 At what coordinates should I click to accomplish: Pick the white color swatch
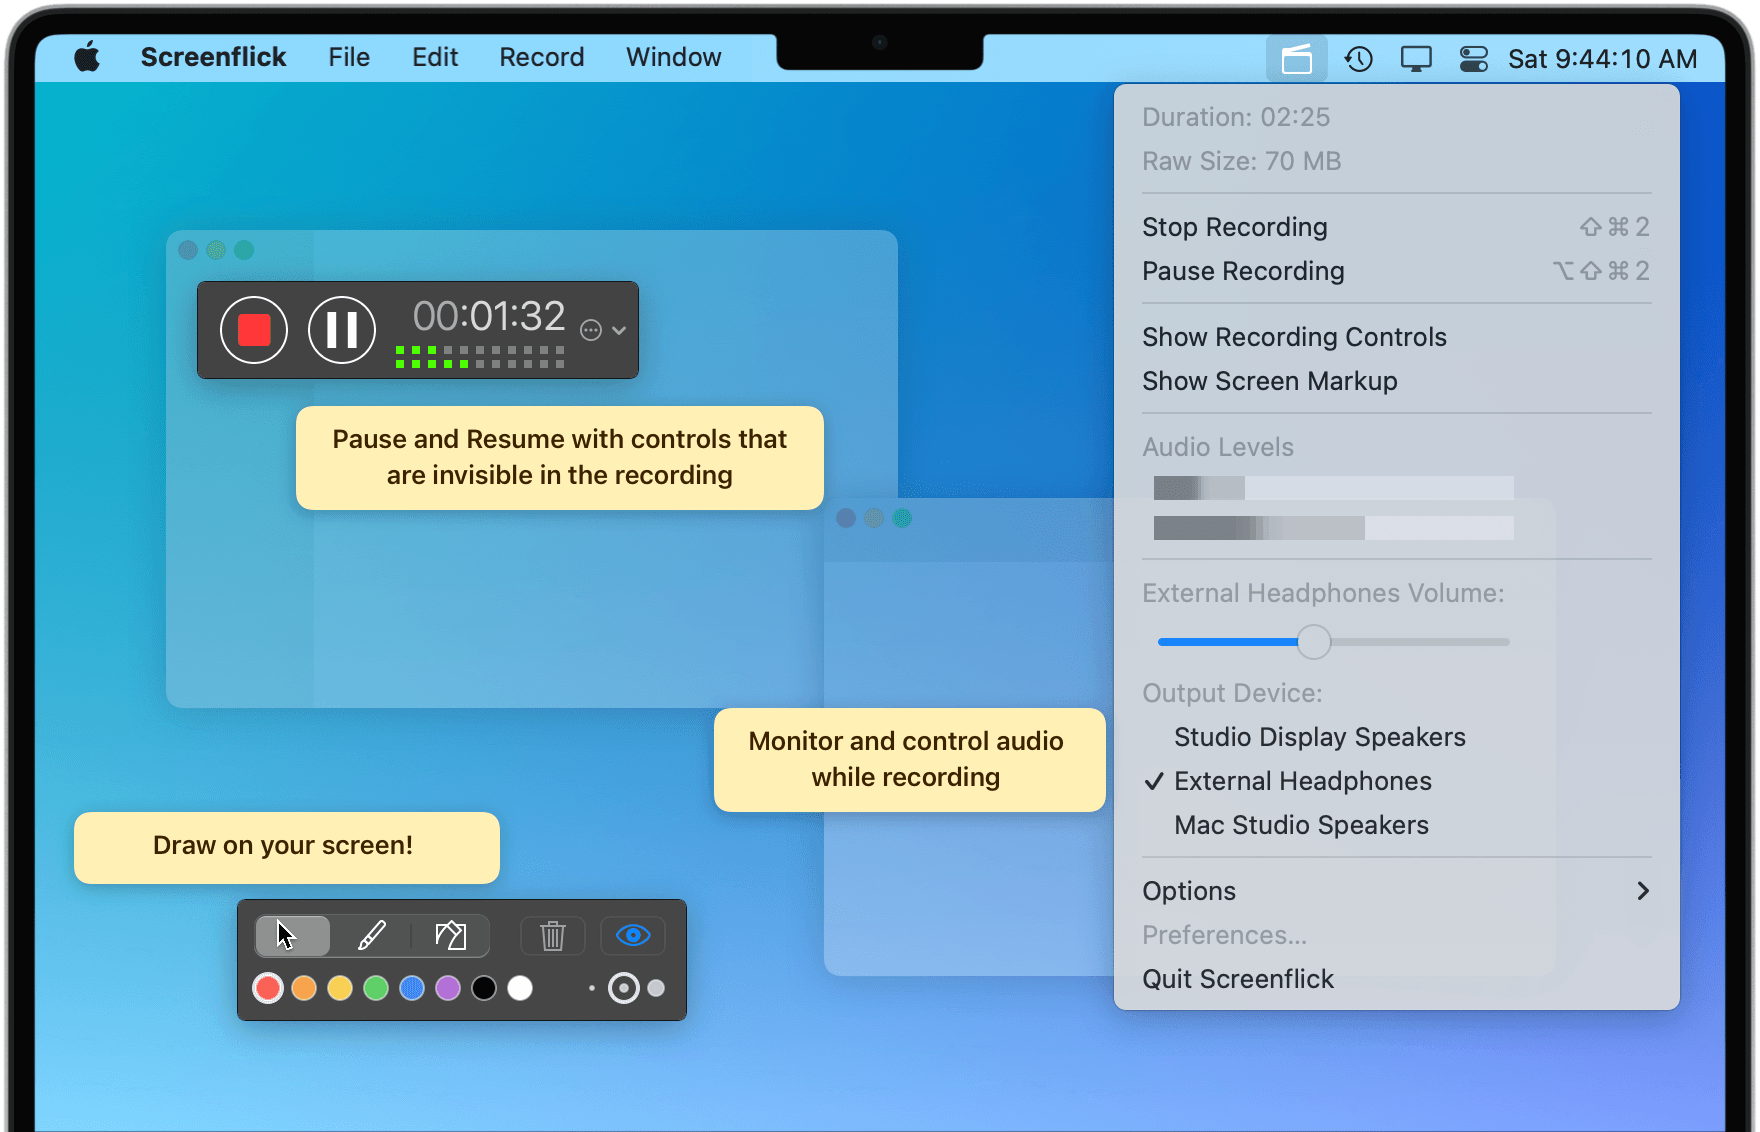pos(520,988)
